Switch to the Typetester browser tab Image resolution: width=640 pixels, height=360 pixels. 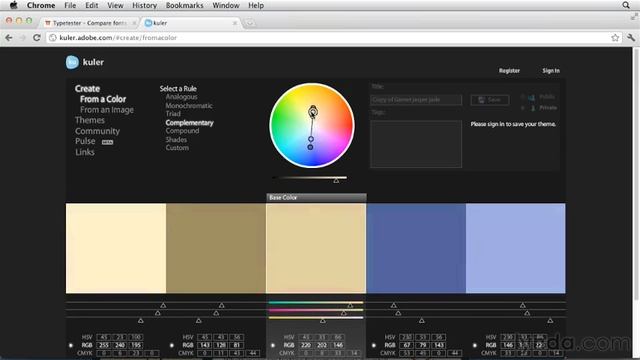point(90,23)
